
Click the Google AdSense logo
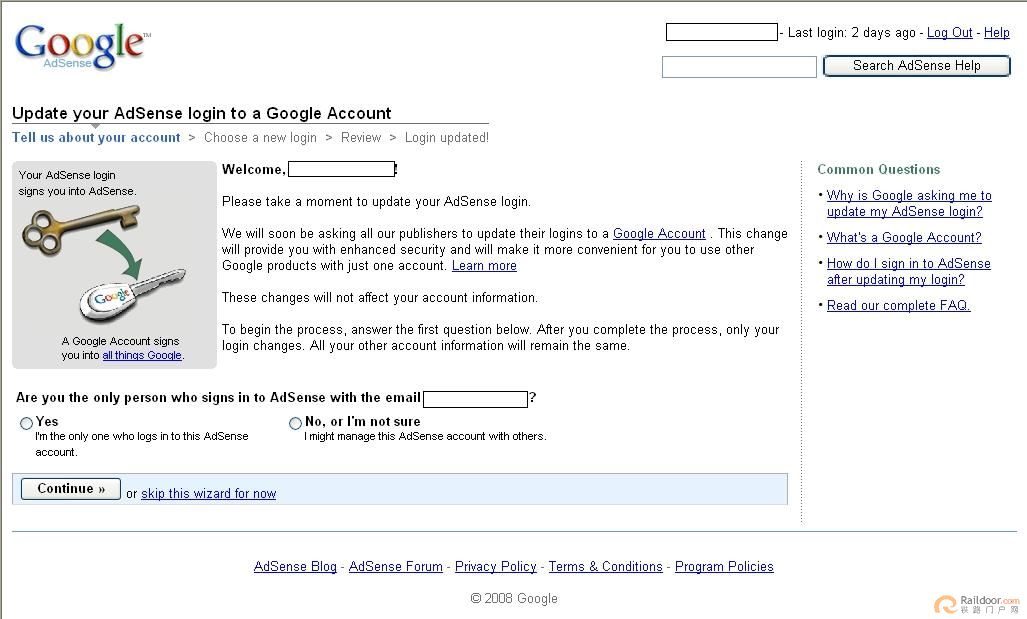83,46
